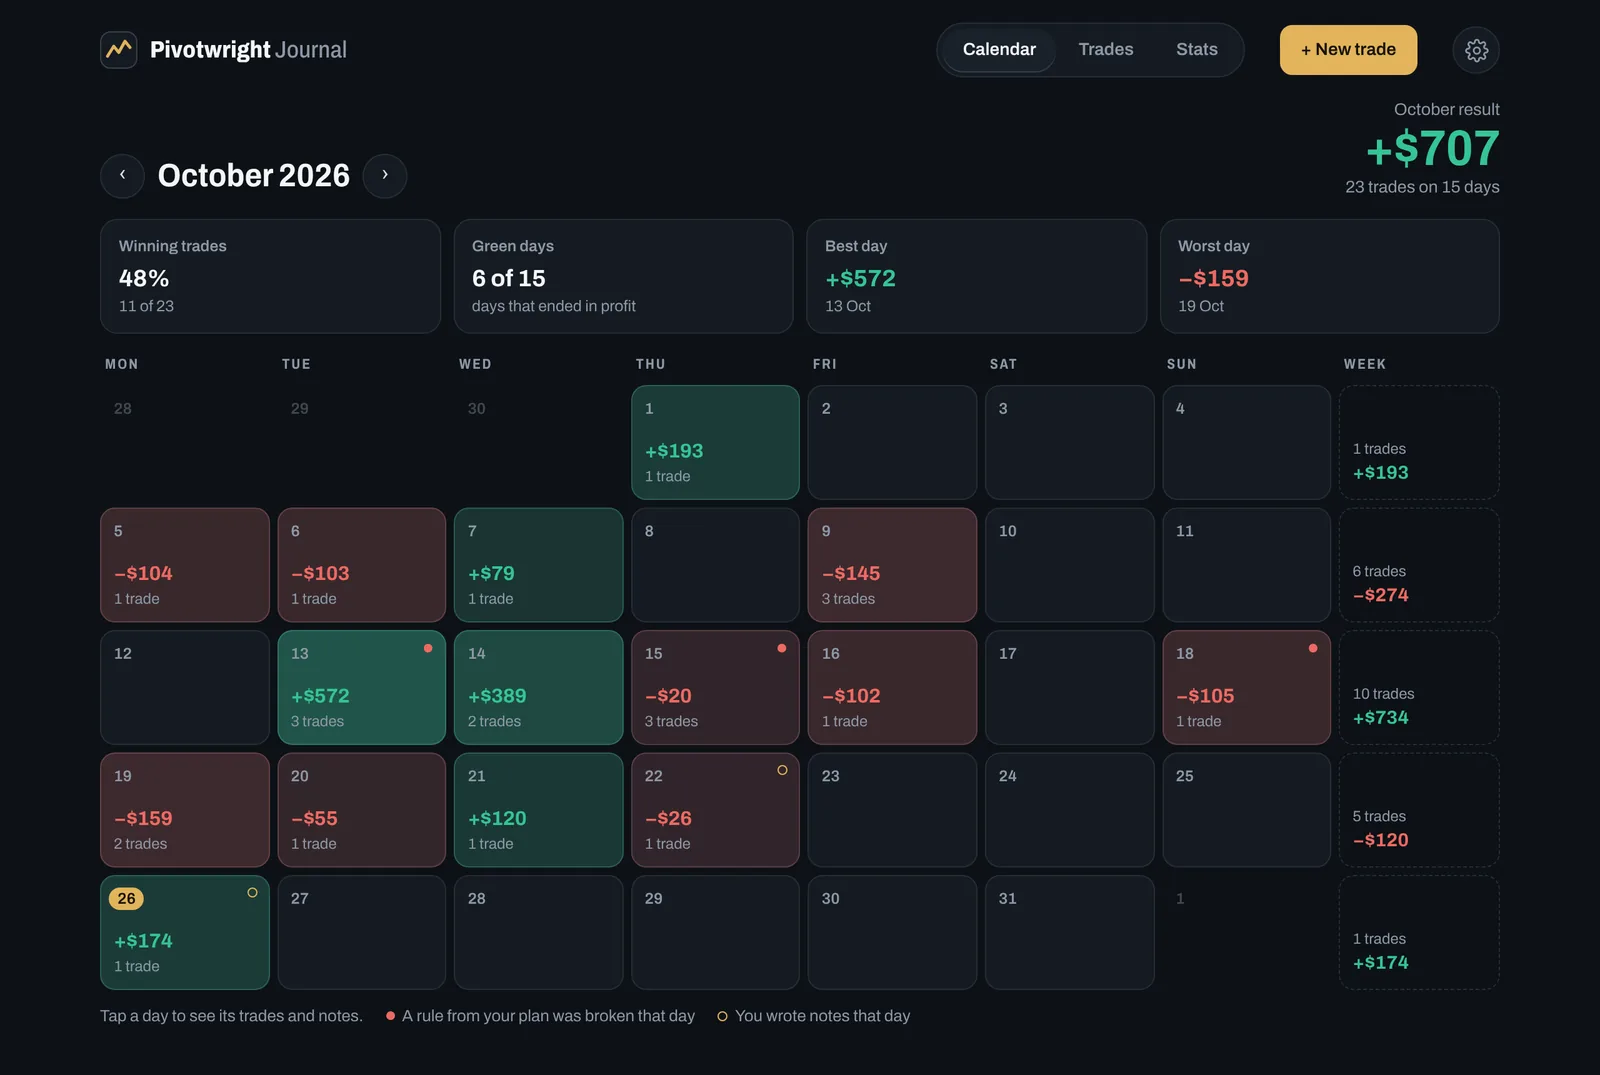Select the 21 Oct day showing +$120
Viewport: 1600px width, 1075px height.
pyautogui.click(x=539, y=810)
